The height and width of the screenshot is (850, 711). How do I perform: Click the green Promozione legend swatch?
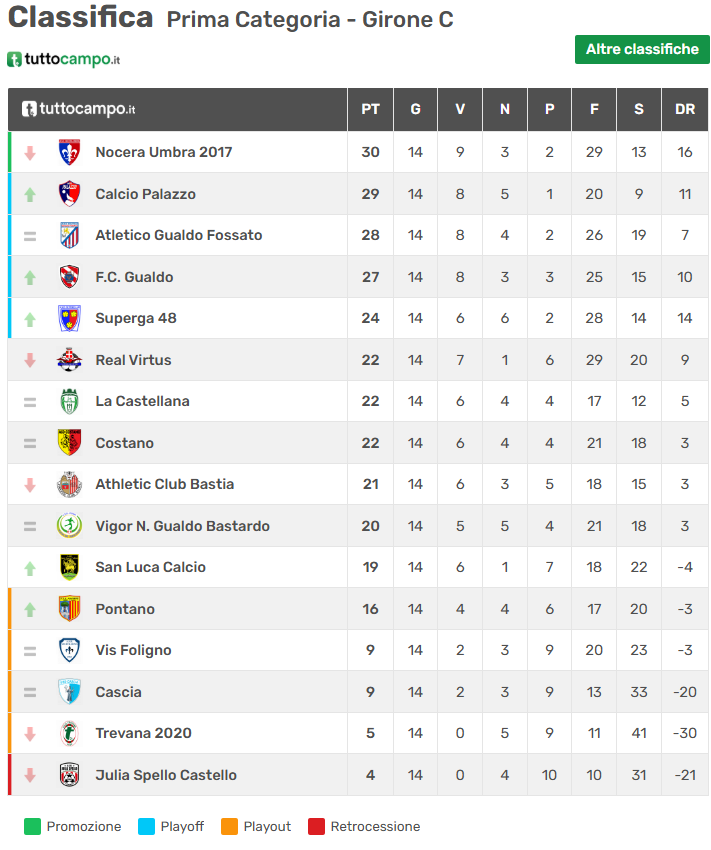tap(32, 826)
